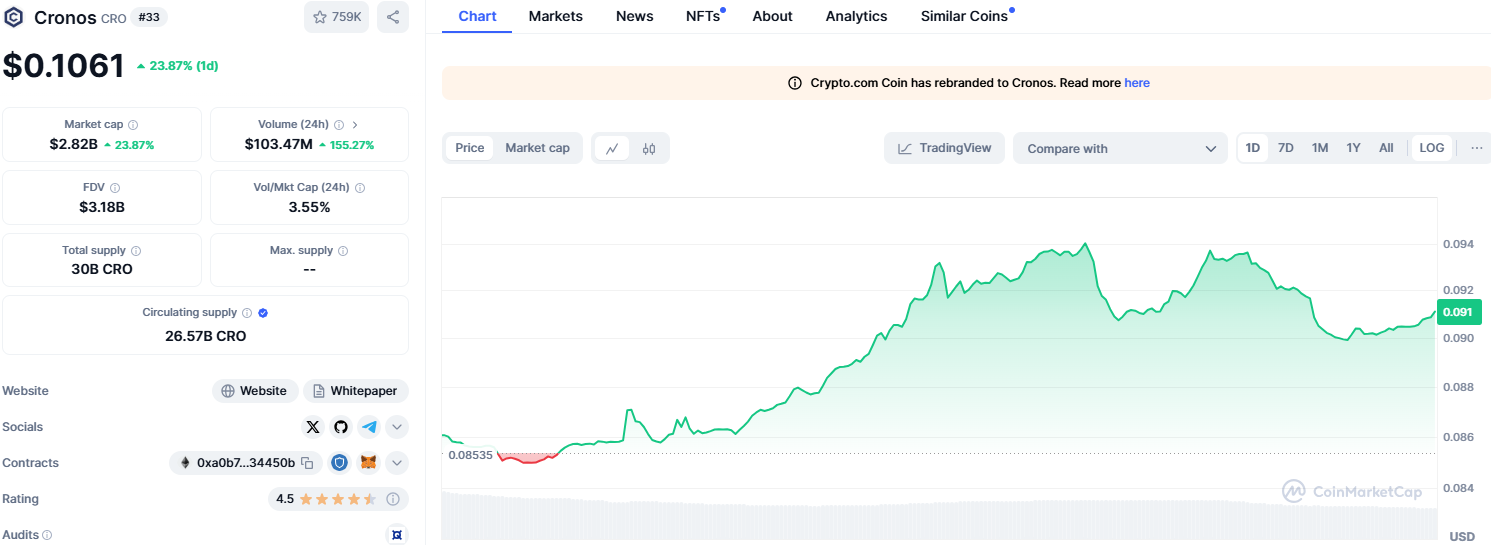Open the Markets tab
Screen dimensions: 1491x545
(556, 16)
